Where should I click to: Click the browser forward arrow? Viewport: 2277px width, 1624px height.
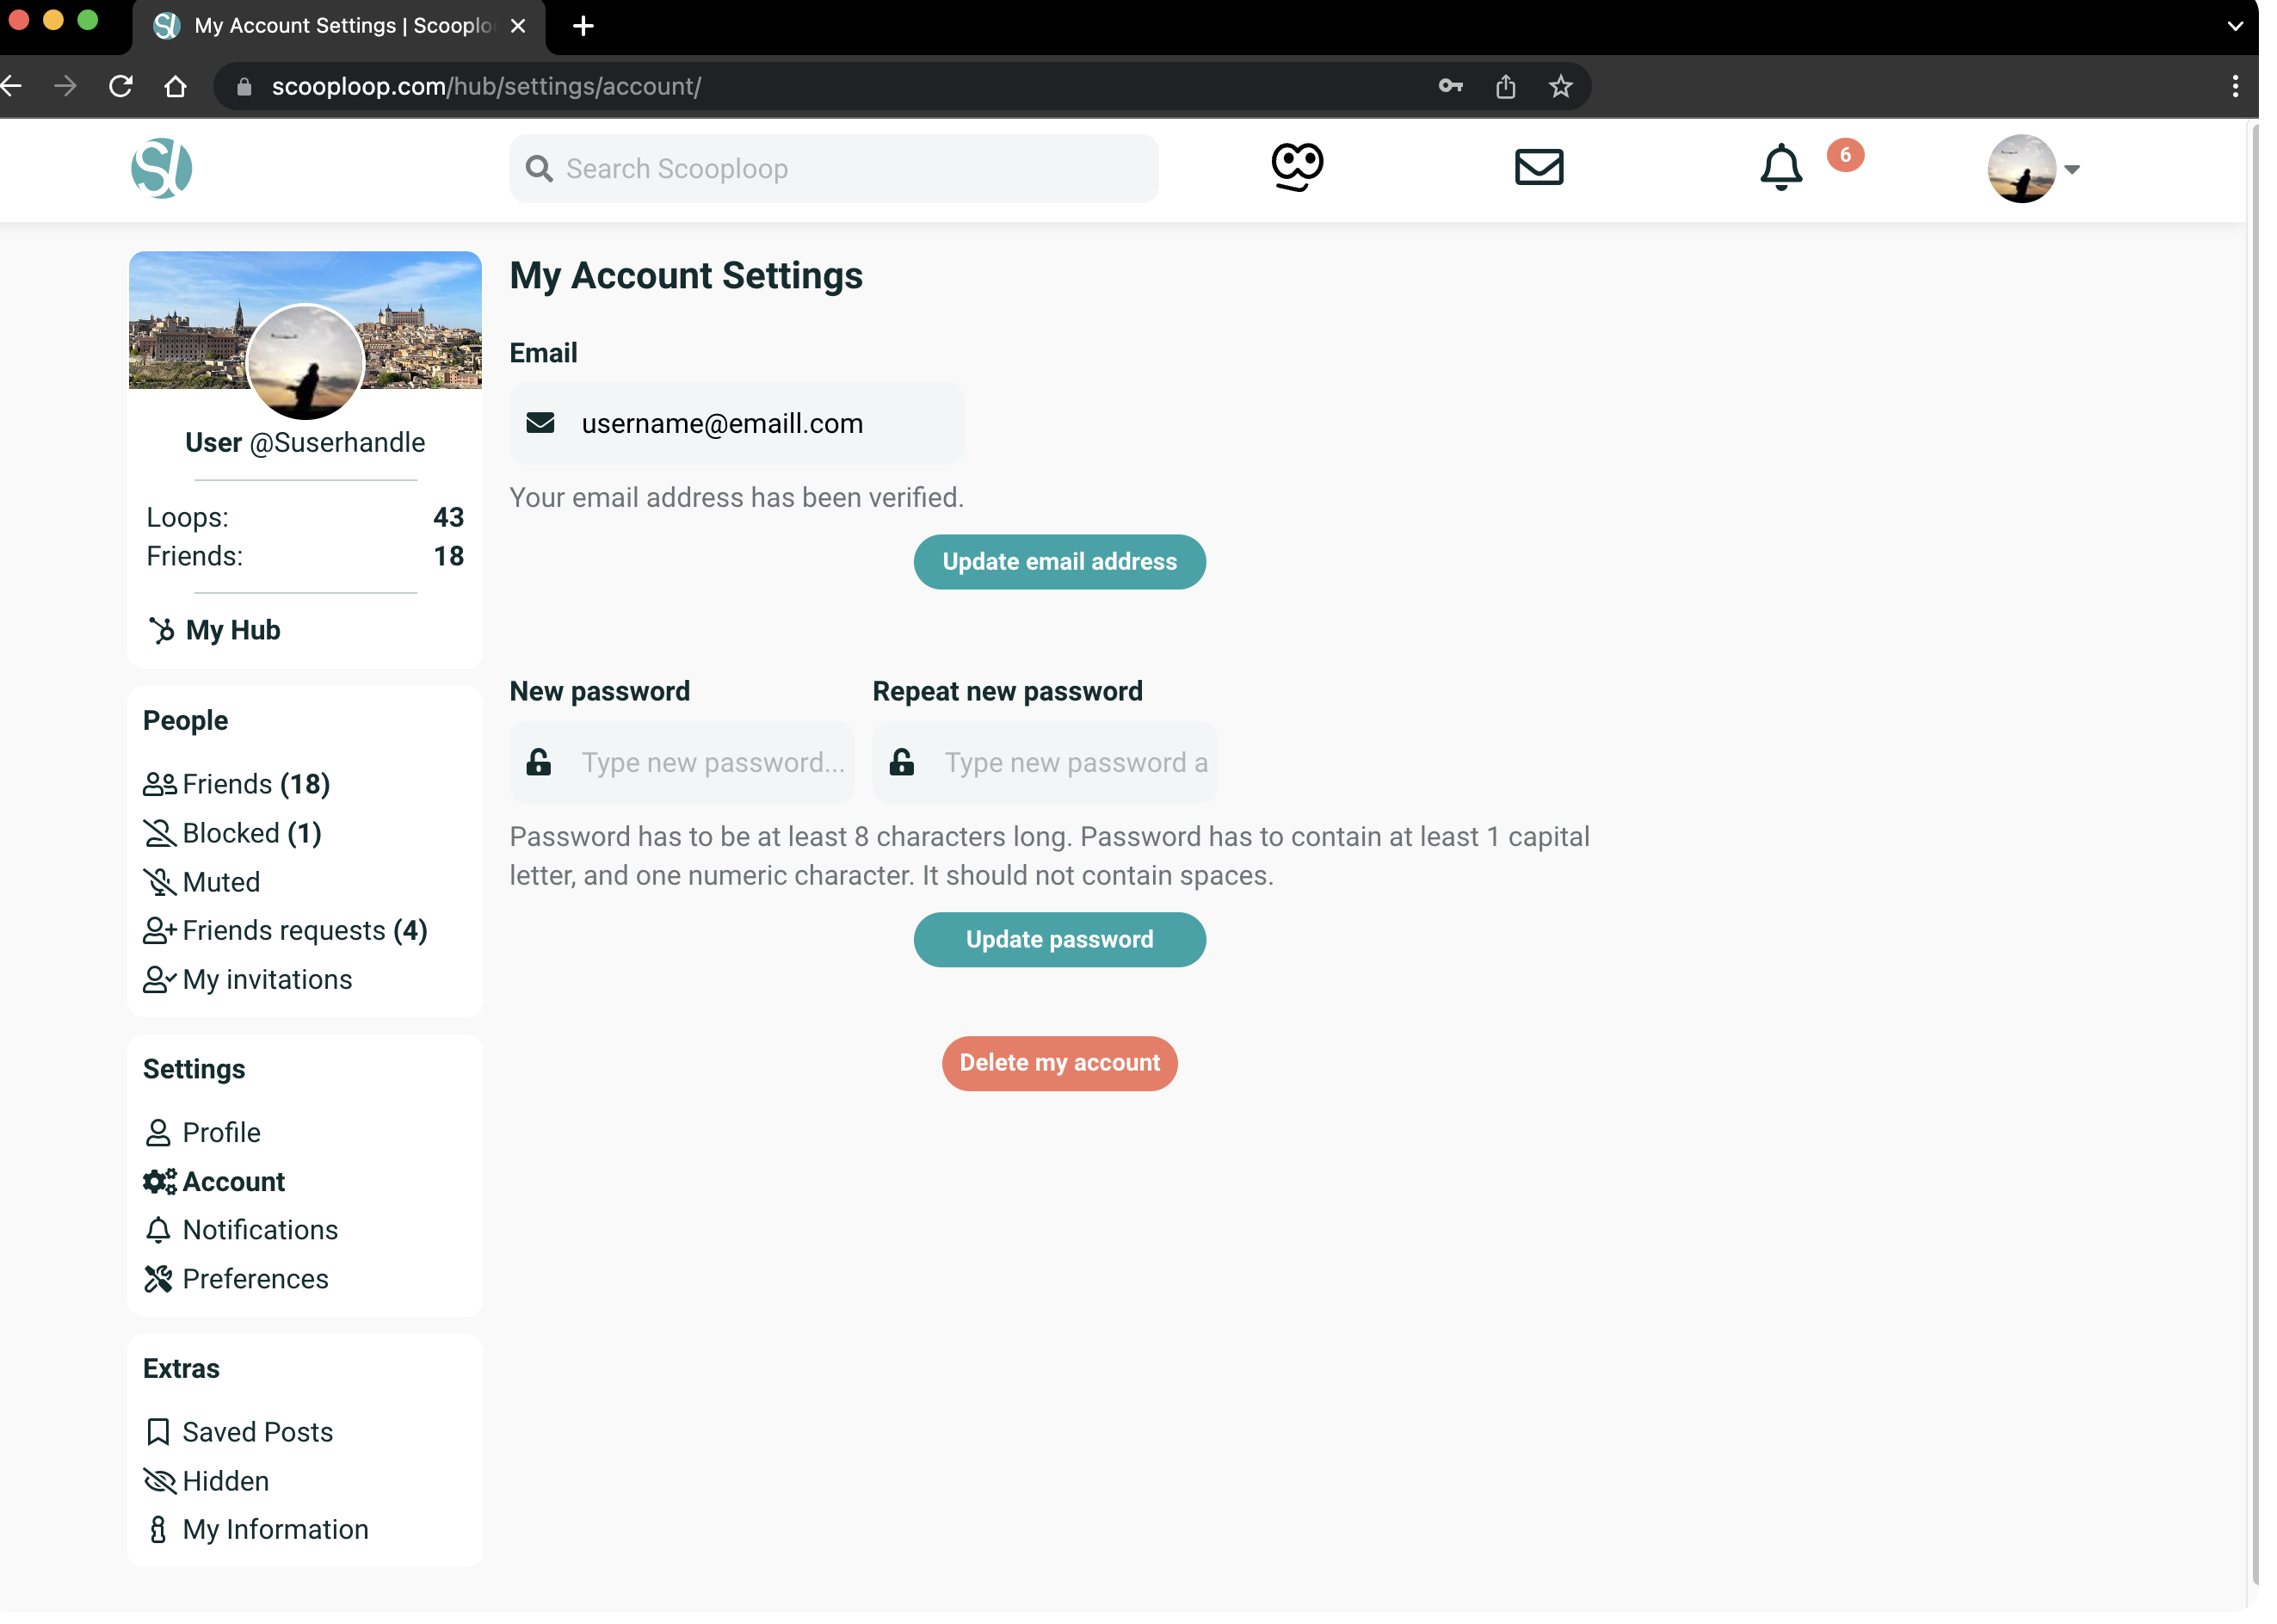tap(65, 86)
